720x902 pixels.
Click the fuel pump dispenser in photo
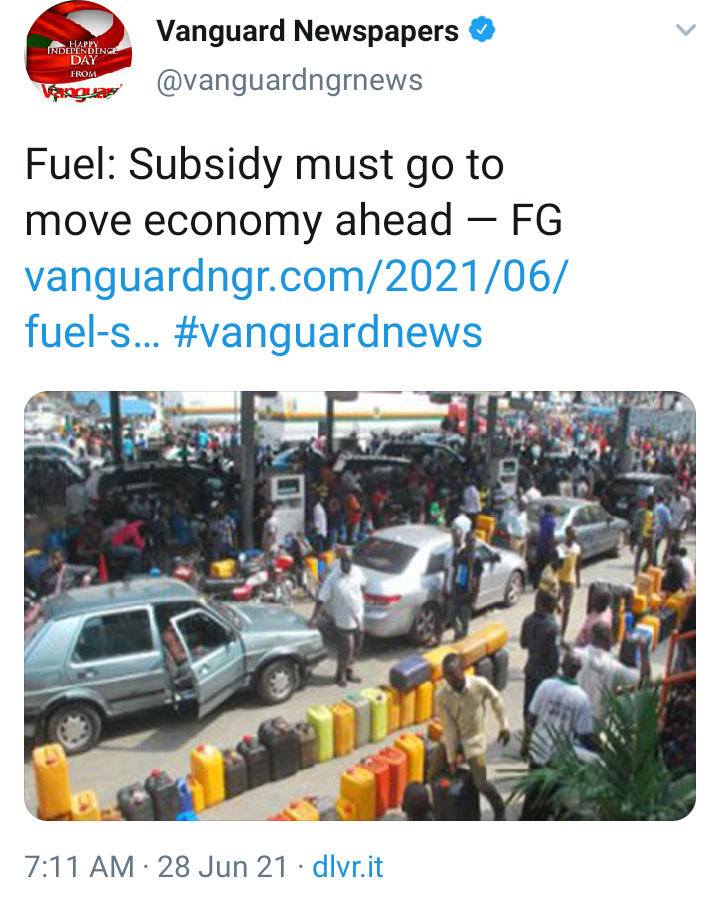pos(288,503)
